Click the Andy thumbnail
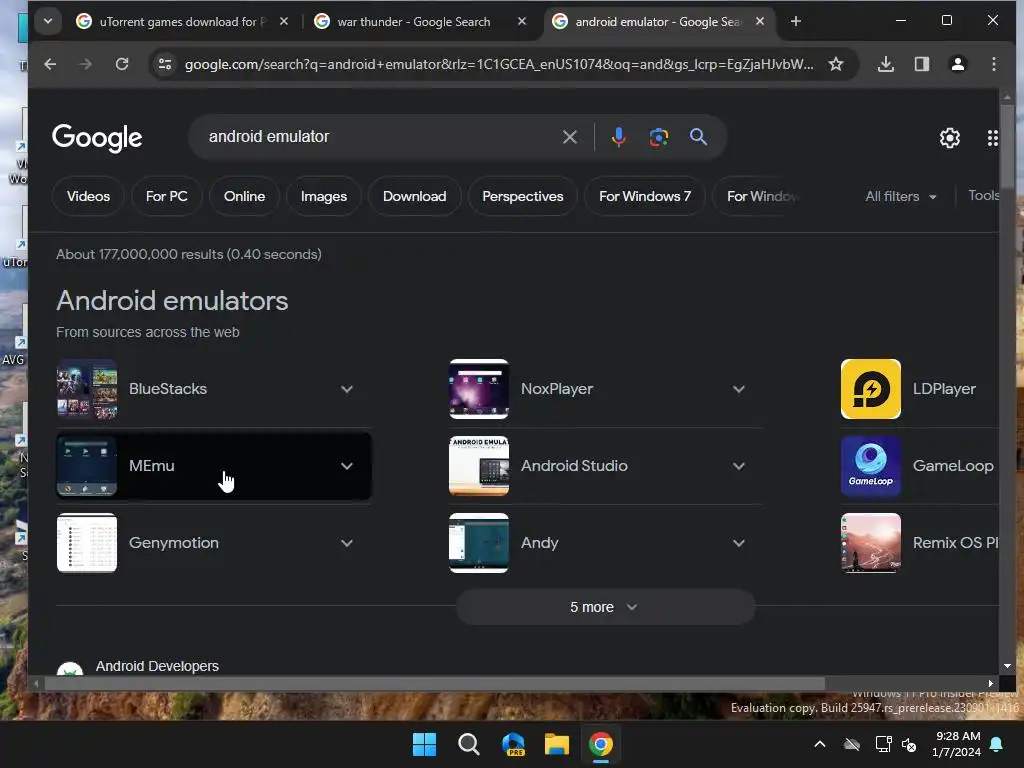This screenshot has height=768, width=1024. coord(479,543)
